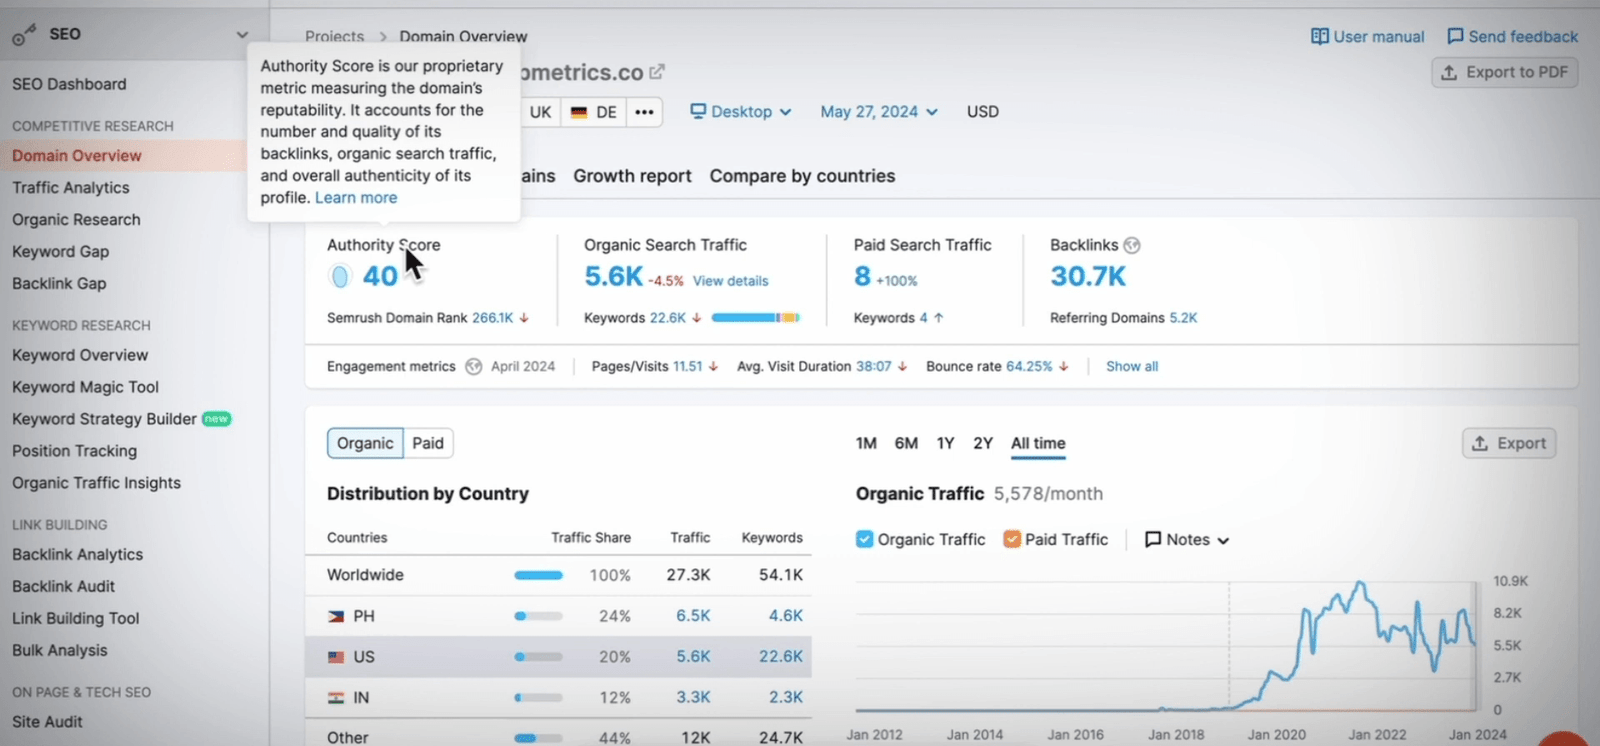Open Backlink Audit

[63, 587]
